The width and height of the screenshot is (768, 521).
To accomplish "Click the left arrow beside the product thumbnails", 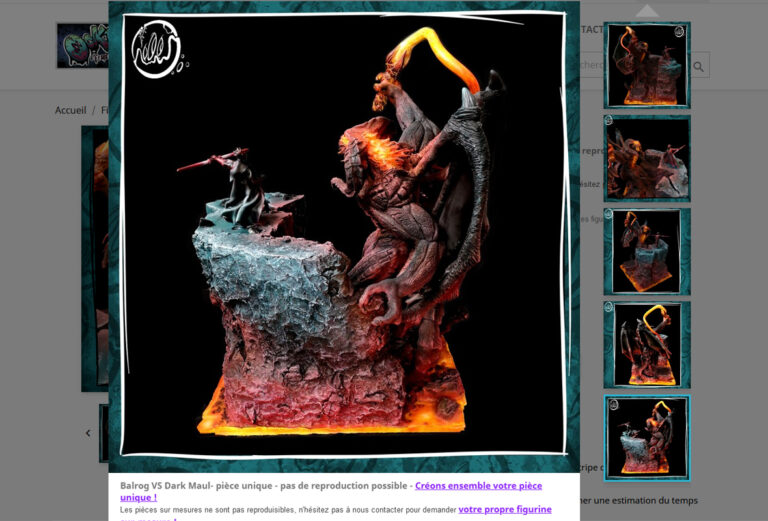I will [x=88, y=433].
